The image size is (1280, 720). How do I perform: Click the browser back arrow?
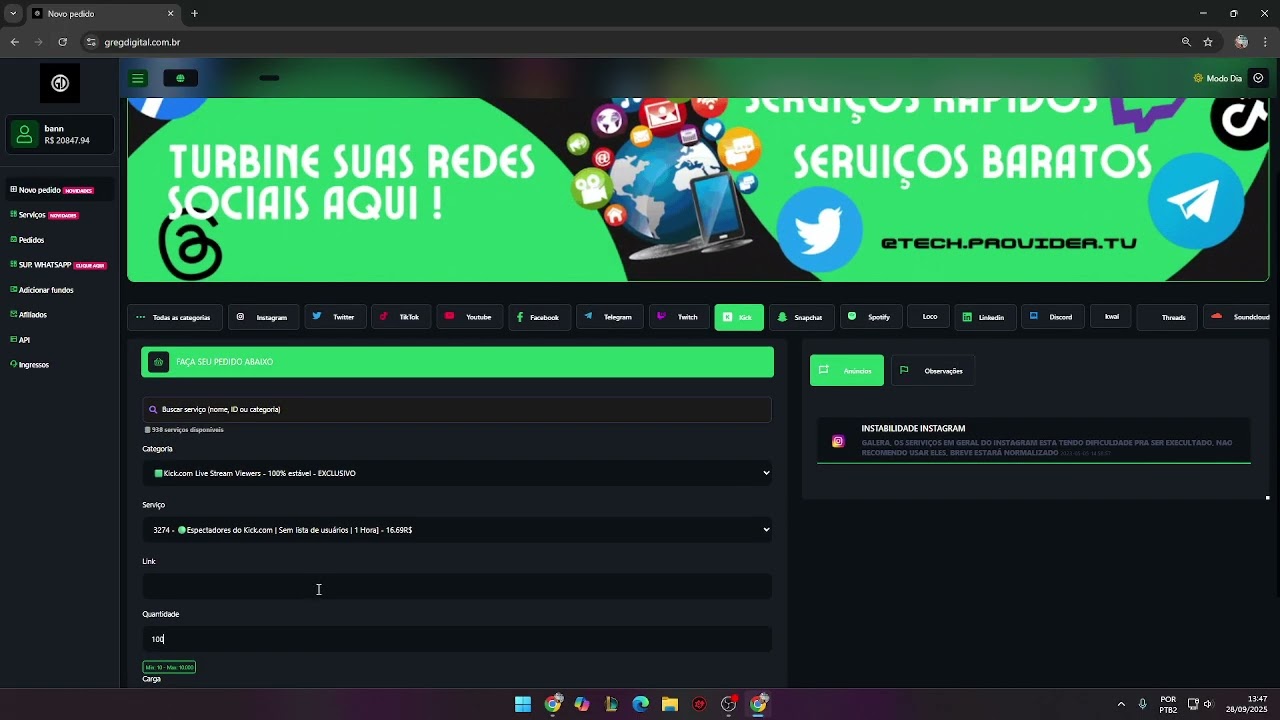14,42
